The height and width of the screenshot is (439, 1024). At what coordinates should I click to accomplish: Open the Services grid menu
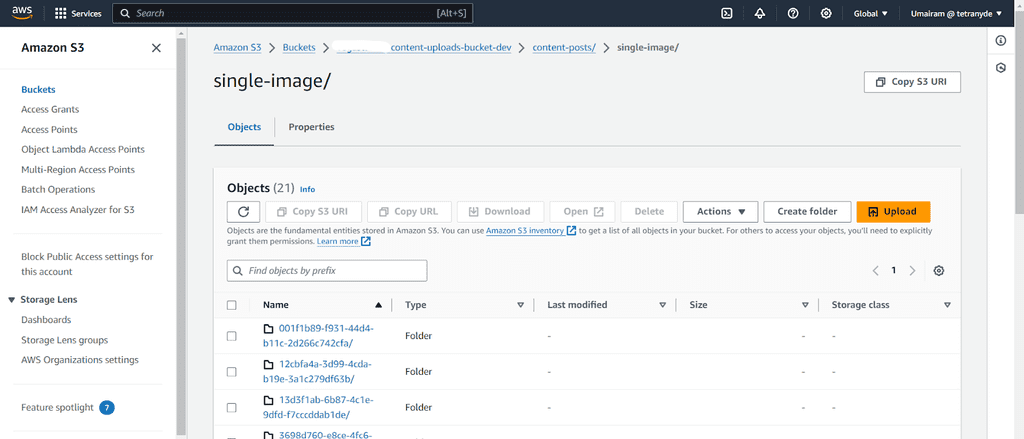(x=78, y=13)
